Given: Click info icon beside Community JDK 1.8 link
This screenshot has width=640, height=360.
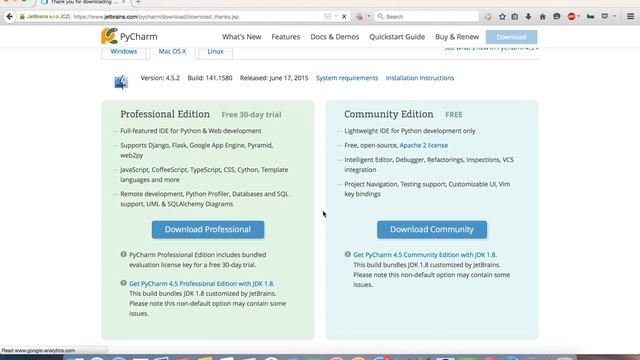Looking at the screenshot, I should 347,254.
